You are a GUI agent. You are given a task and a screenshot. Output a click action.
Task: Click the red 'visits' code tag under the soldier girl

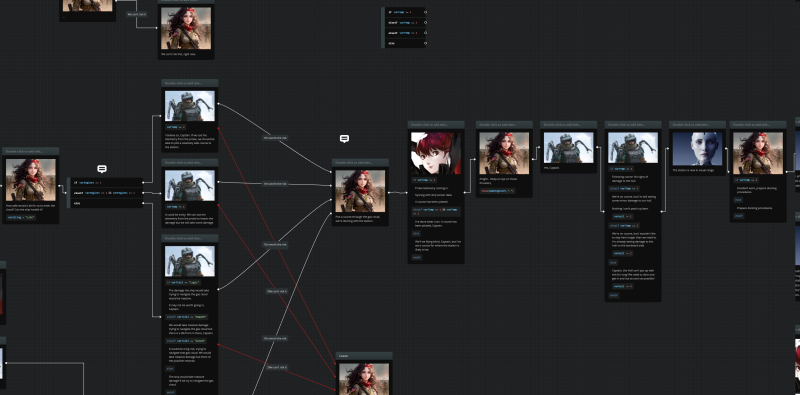(x=497, y=191)
